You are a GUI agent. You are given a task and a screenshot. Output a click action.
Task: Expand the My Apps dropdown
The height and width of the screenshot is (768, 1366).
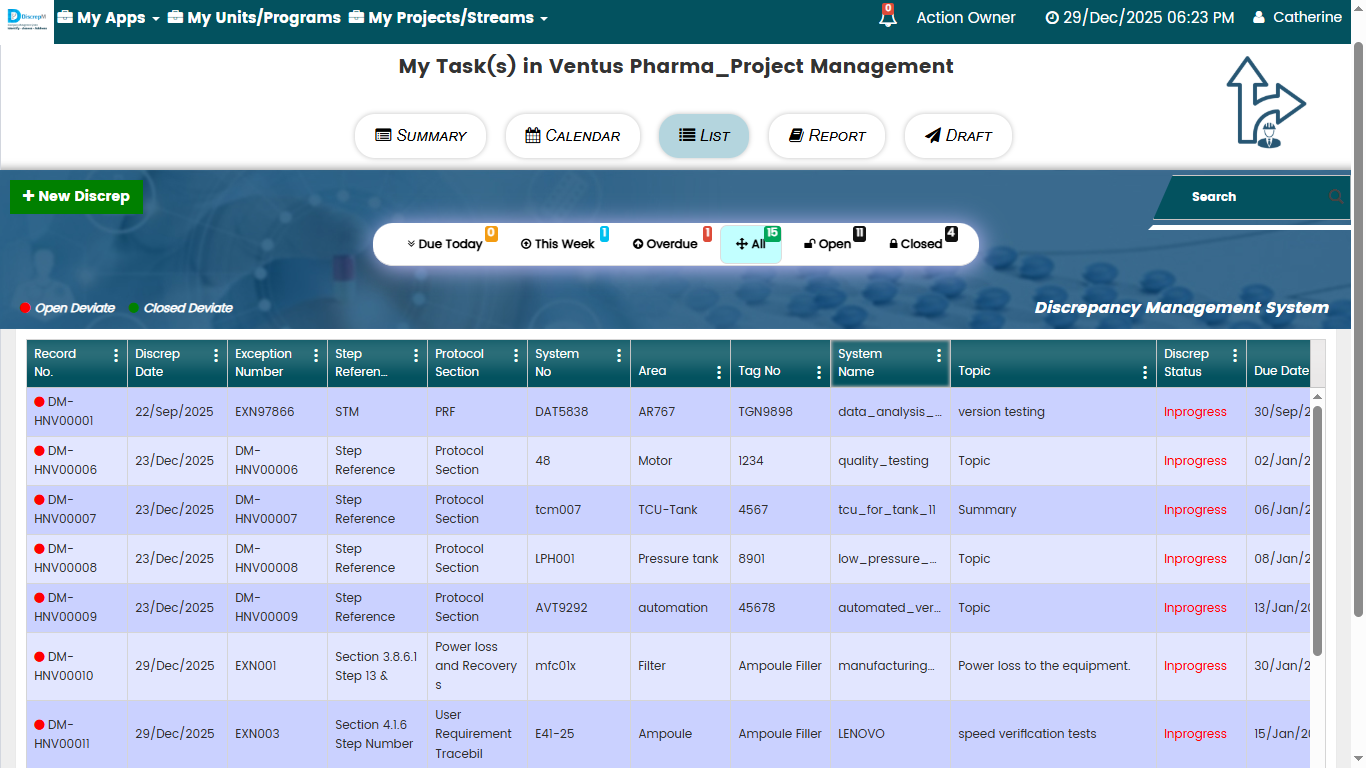coord(108,18)
